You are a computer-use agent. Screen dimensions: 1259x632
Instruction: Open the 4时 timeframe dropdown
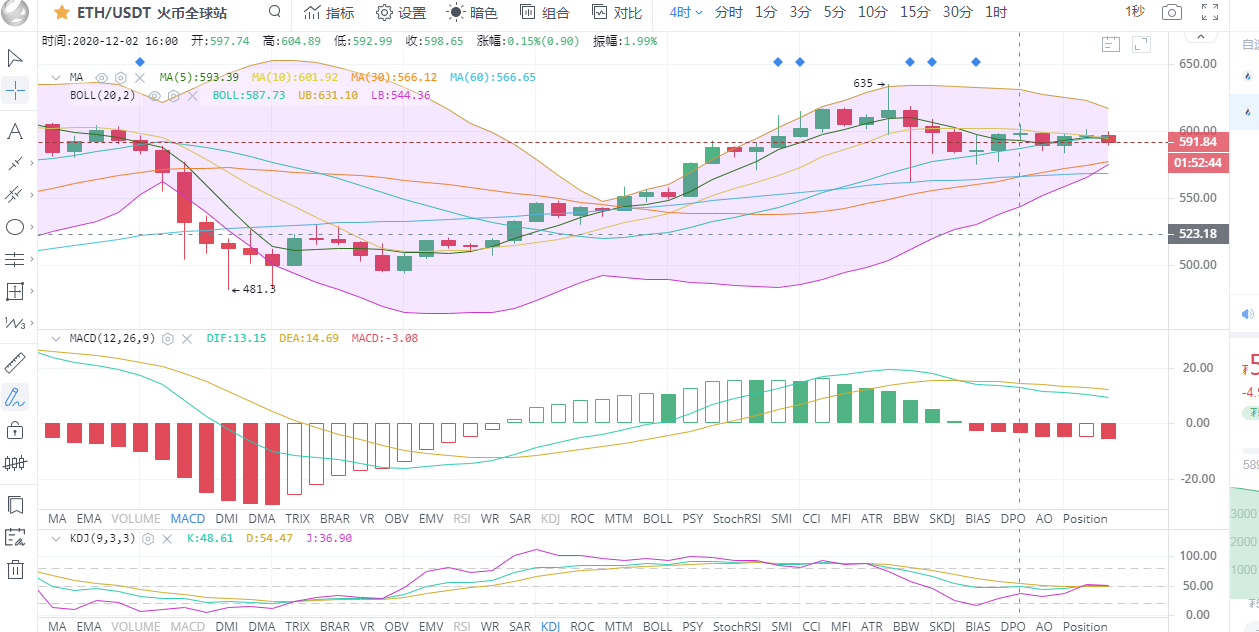point(686,13)
